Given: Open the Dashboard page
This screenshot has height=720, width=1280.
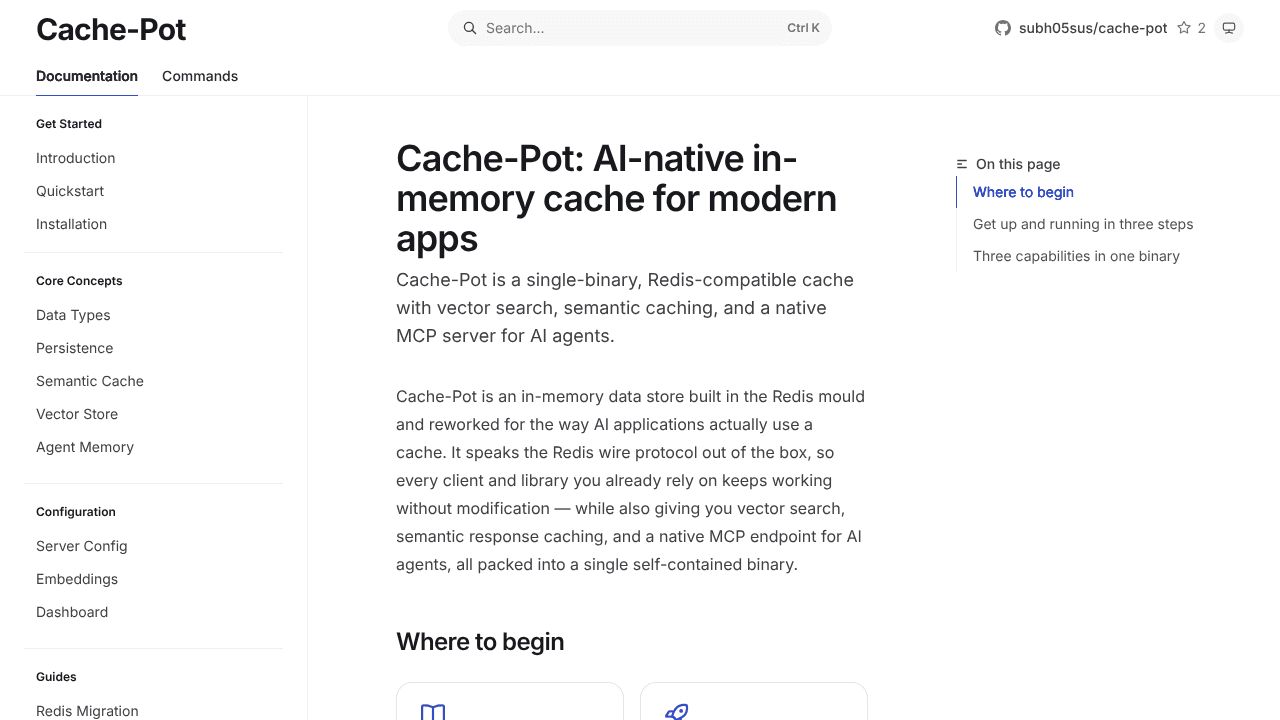Looking at the screenshot, I should click(x=72, y=612).
